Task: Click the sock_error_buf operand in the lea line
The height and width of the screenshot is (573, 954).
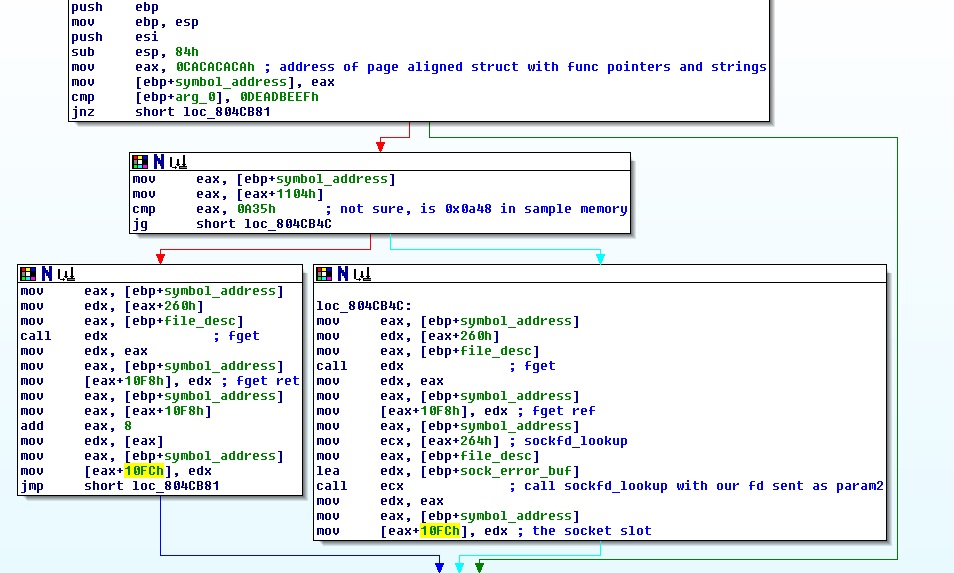Action: (x=515, y=471)
